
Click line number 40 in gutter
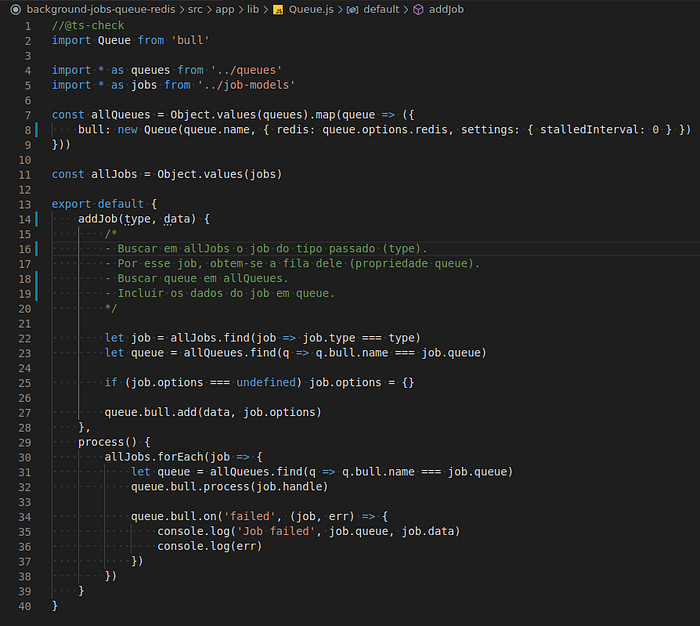(25, 606)
